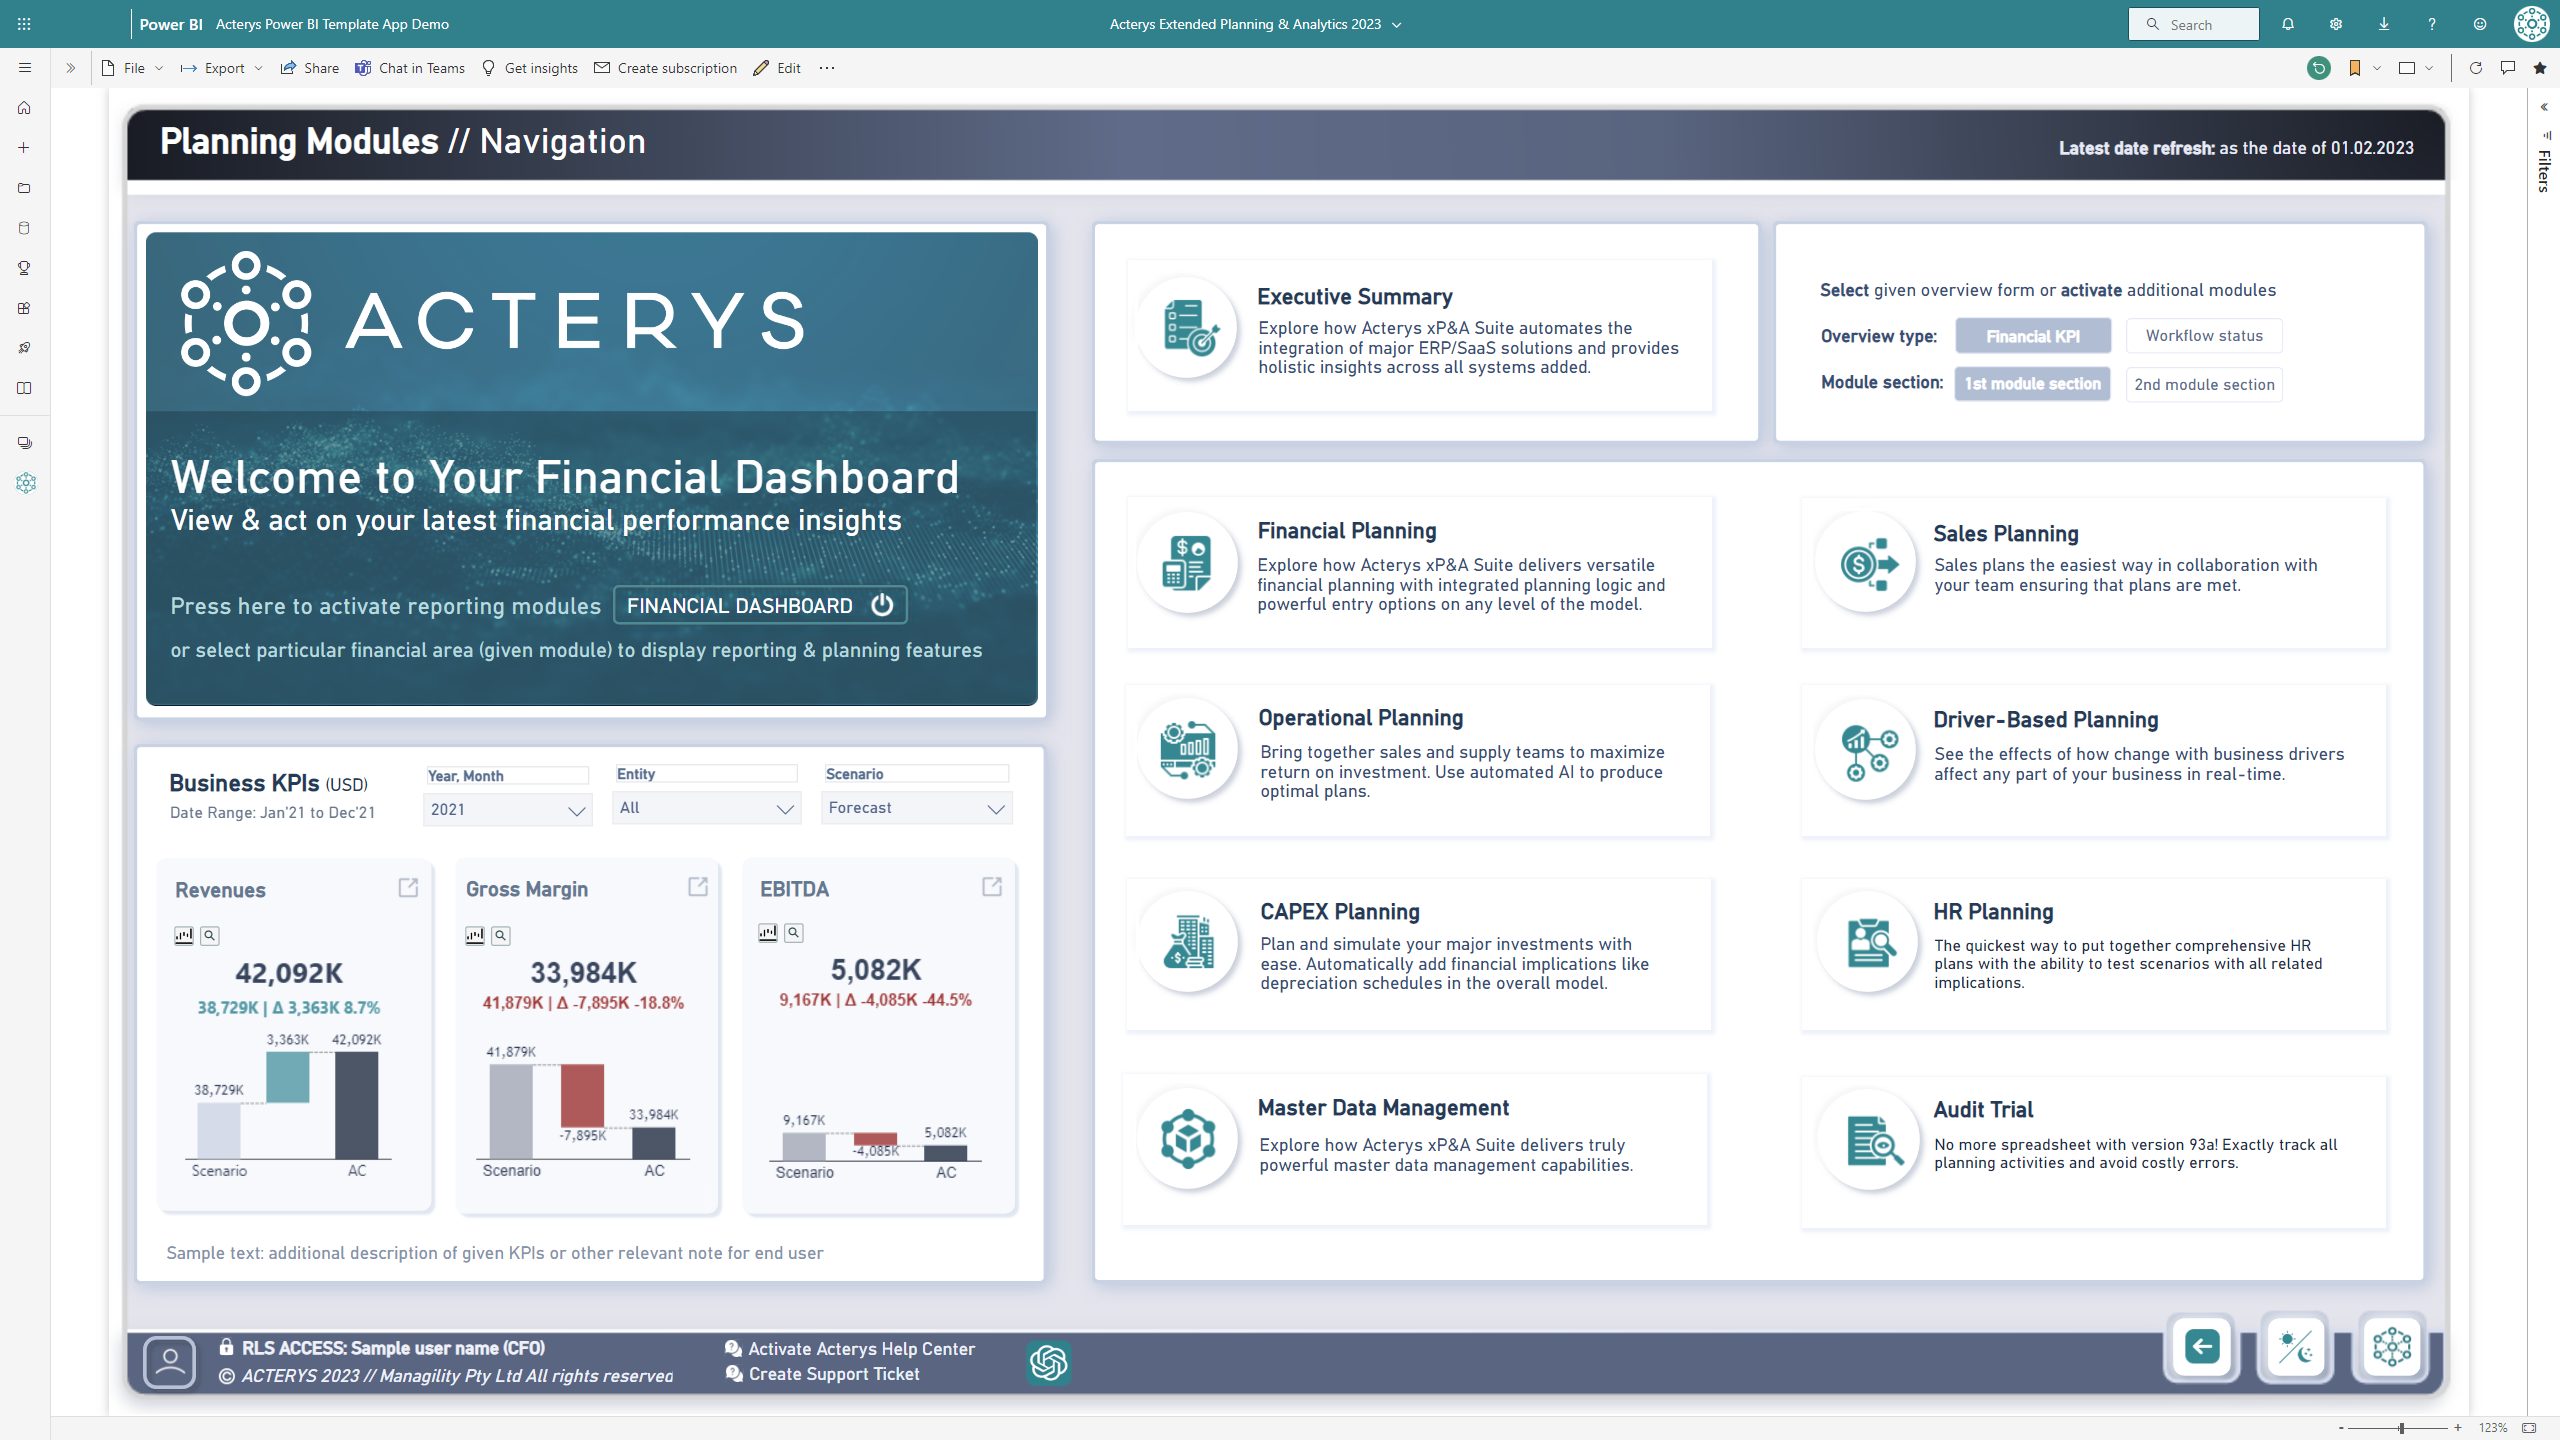Viewport: 2560px width, 1440px height.
Task: Switch overview type to Workflow status
Action: (2204, 335)
